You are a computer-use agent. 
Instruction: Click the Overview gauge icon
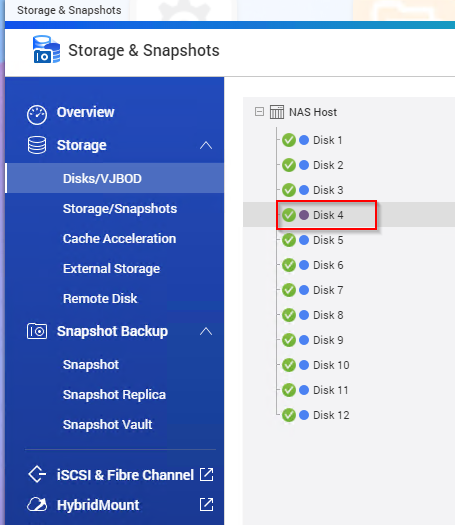pyautogui.click(x=37, y=115)
